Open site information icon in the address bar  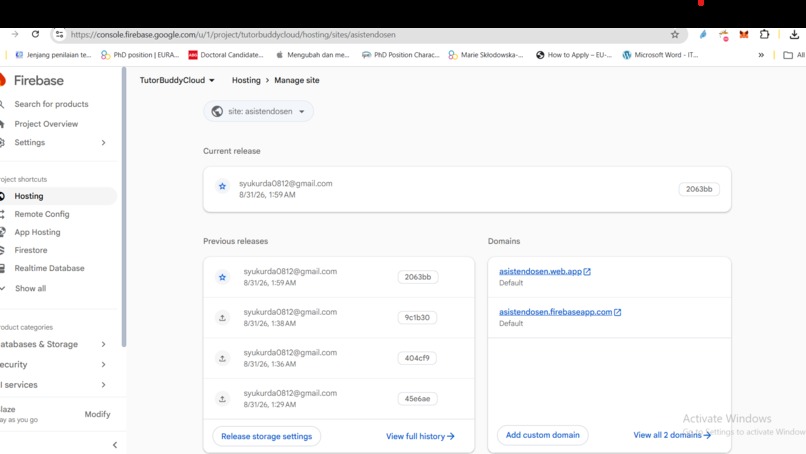click(60, 34)
